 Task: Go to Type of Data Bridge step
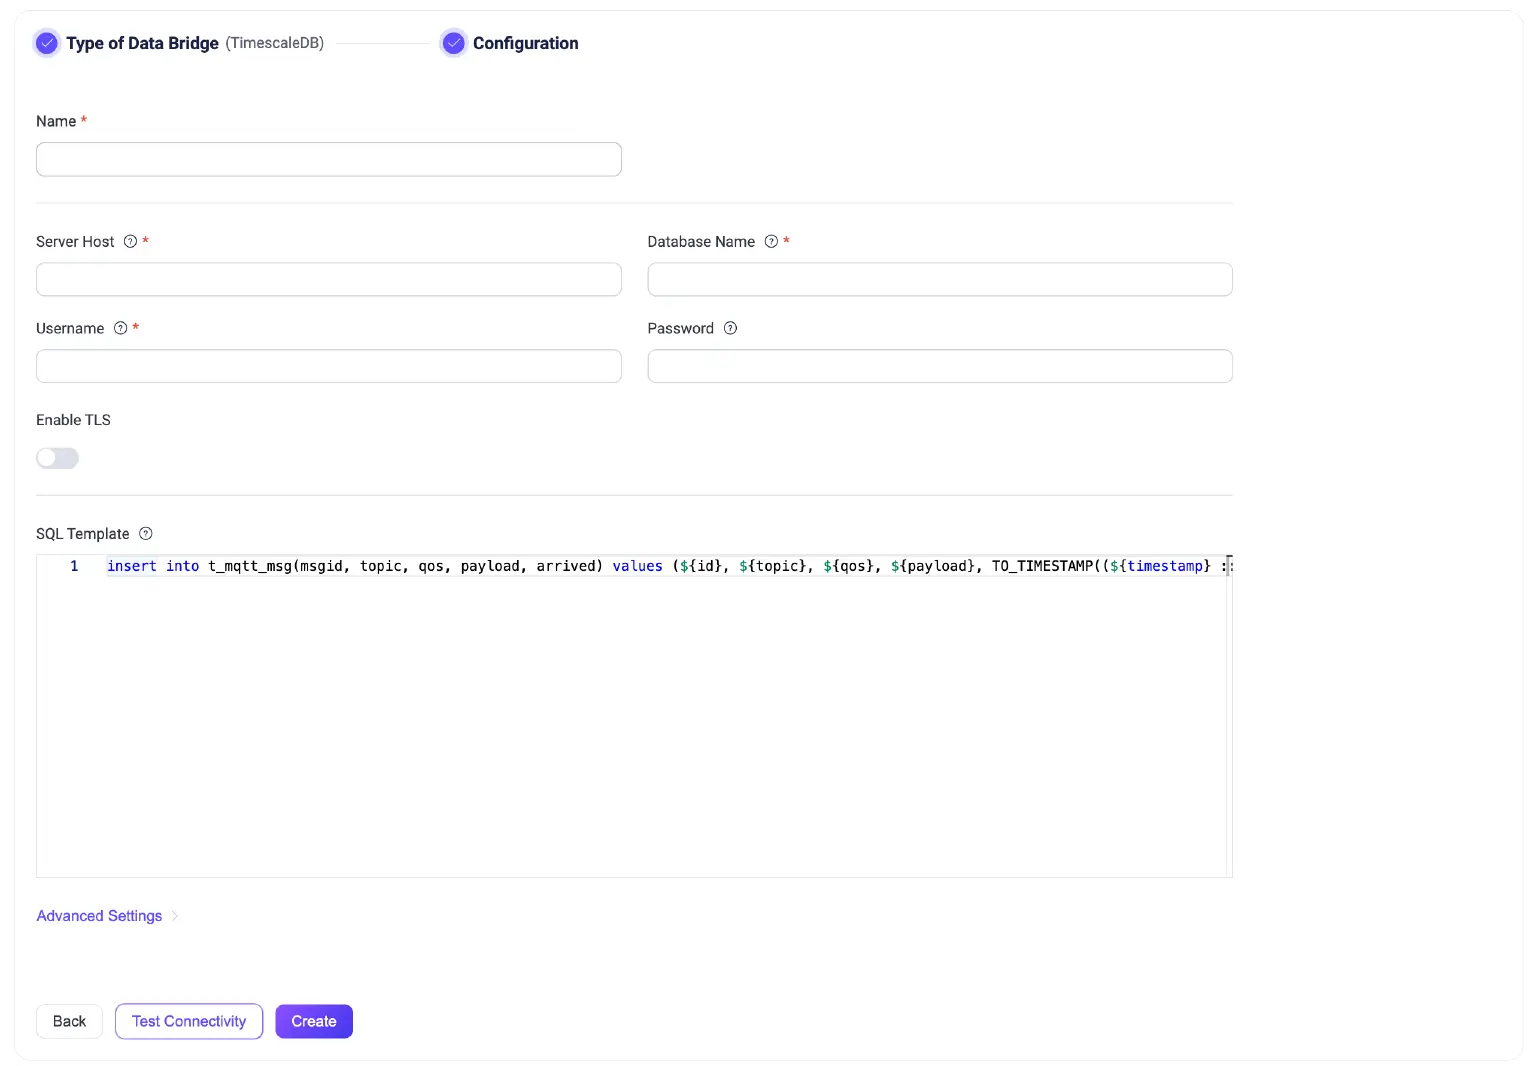pos(142,43)
